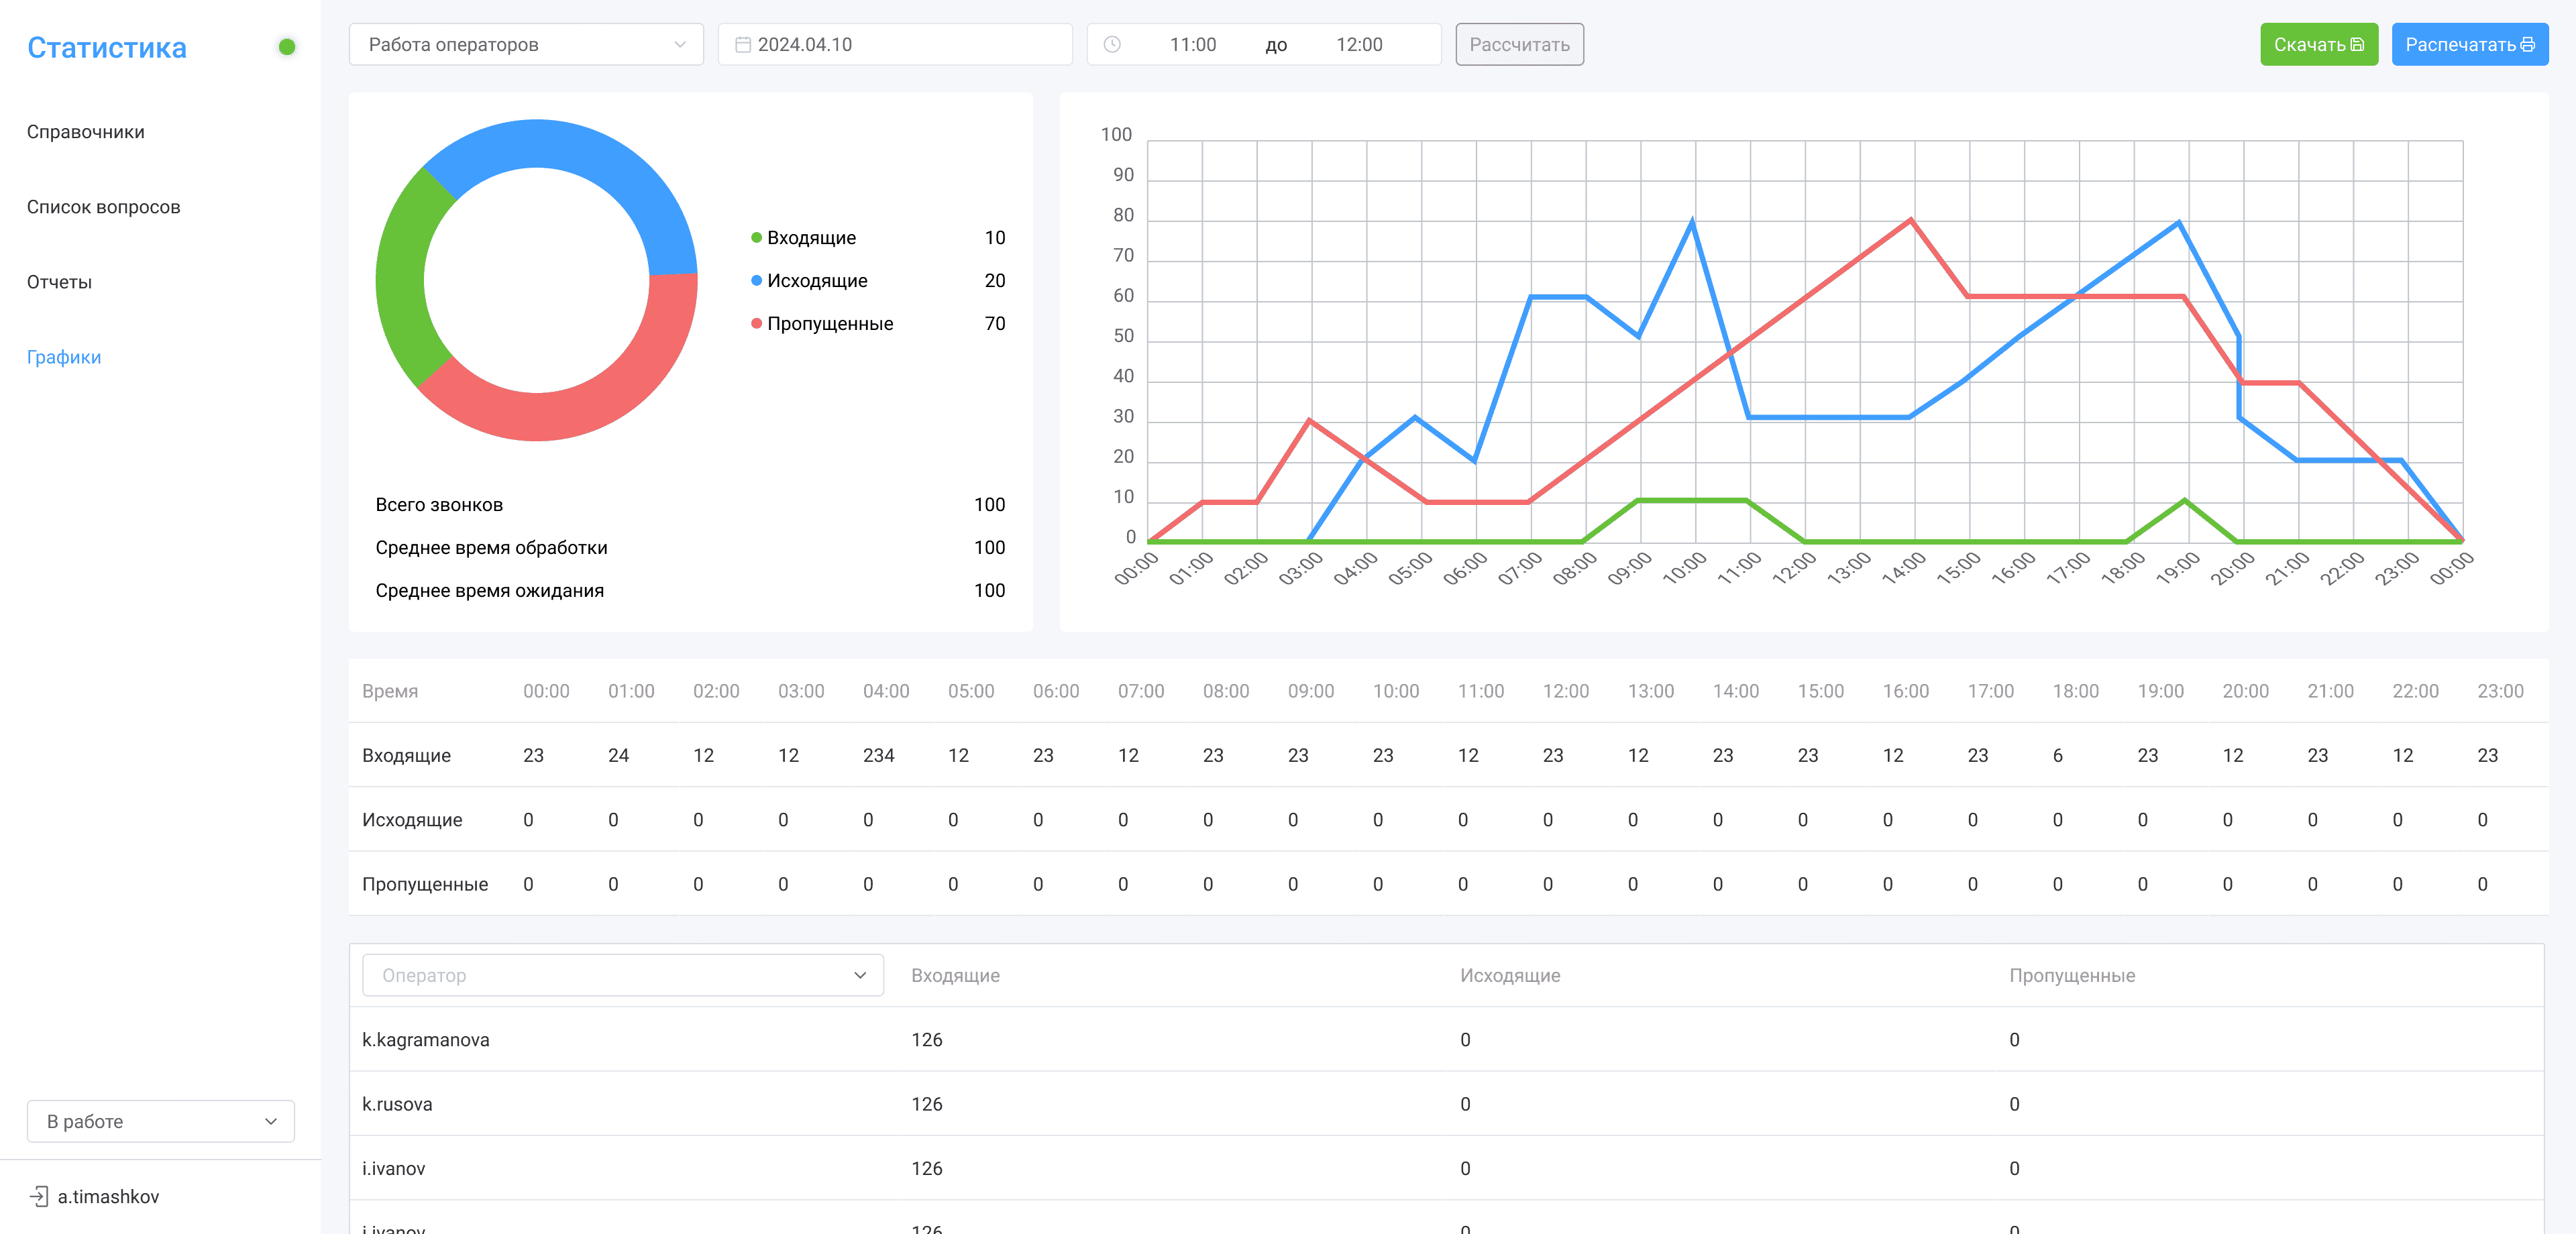2576x1234 pixels.
Task: Select the k.kagramanova operator row
Action: click(x=426, y=1039)
